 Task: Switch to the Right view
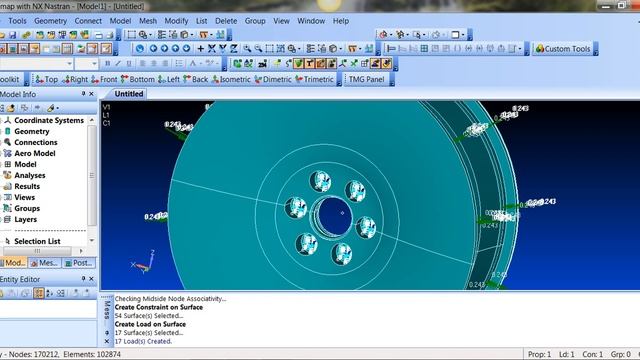75,79
